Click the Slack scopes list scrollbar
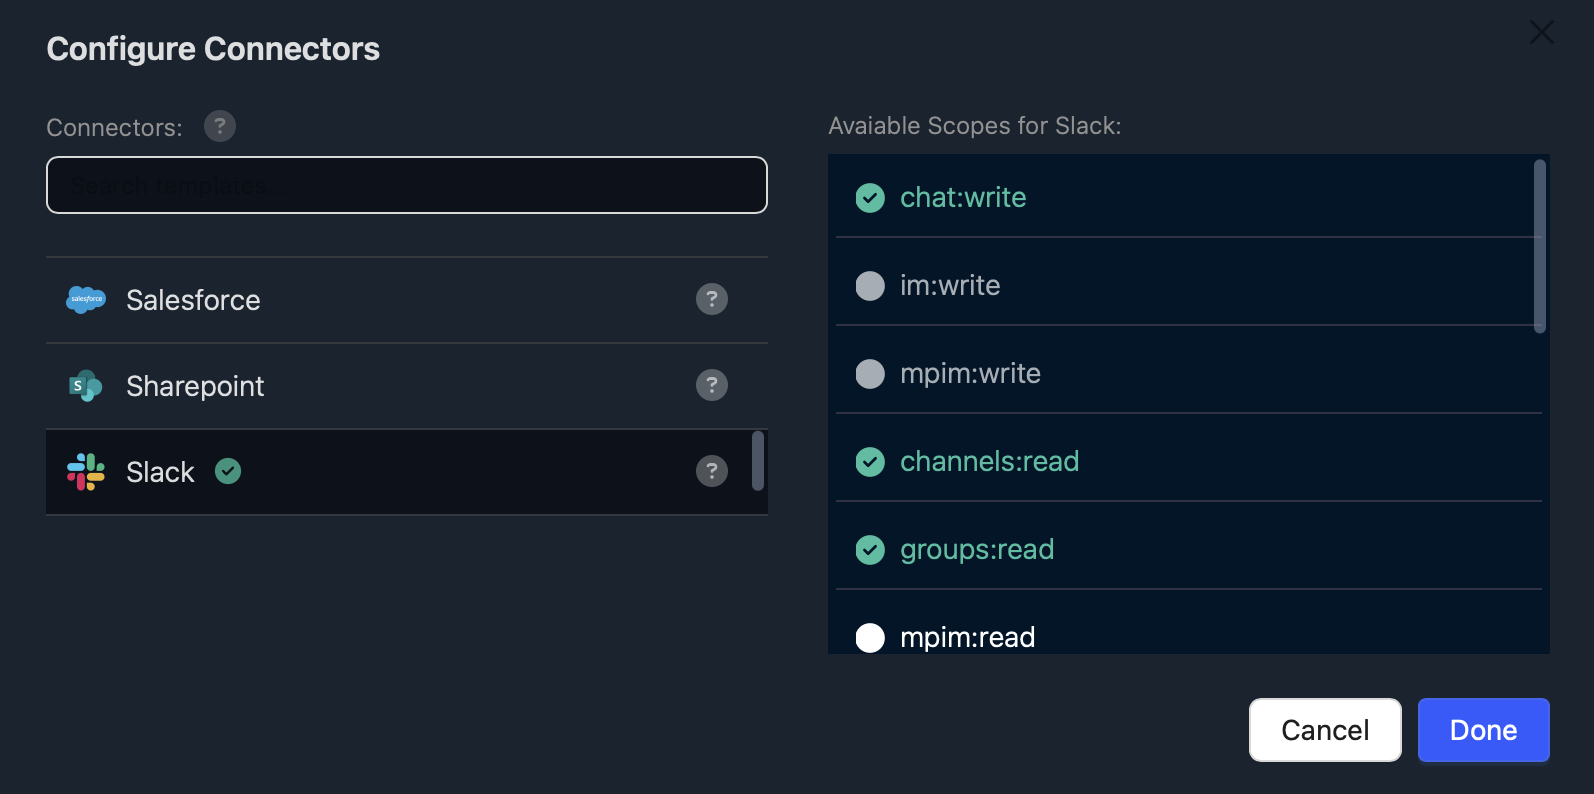Image resolution: width=1594 pixels, height=794 pixels. 1539,246
